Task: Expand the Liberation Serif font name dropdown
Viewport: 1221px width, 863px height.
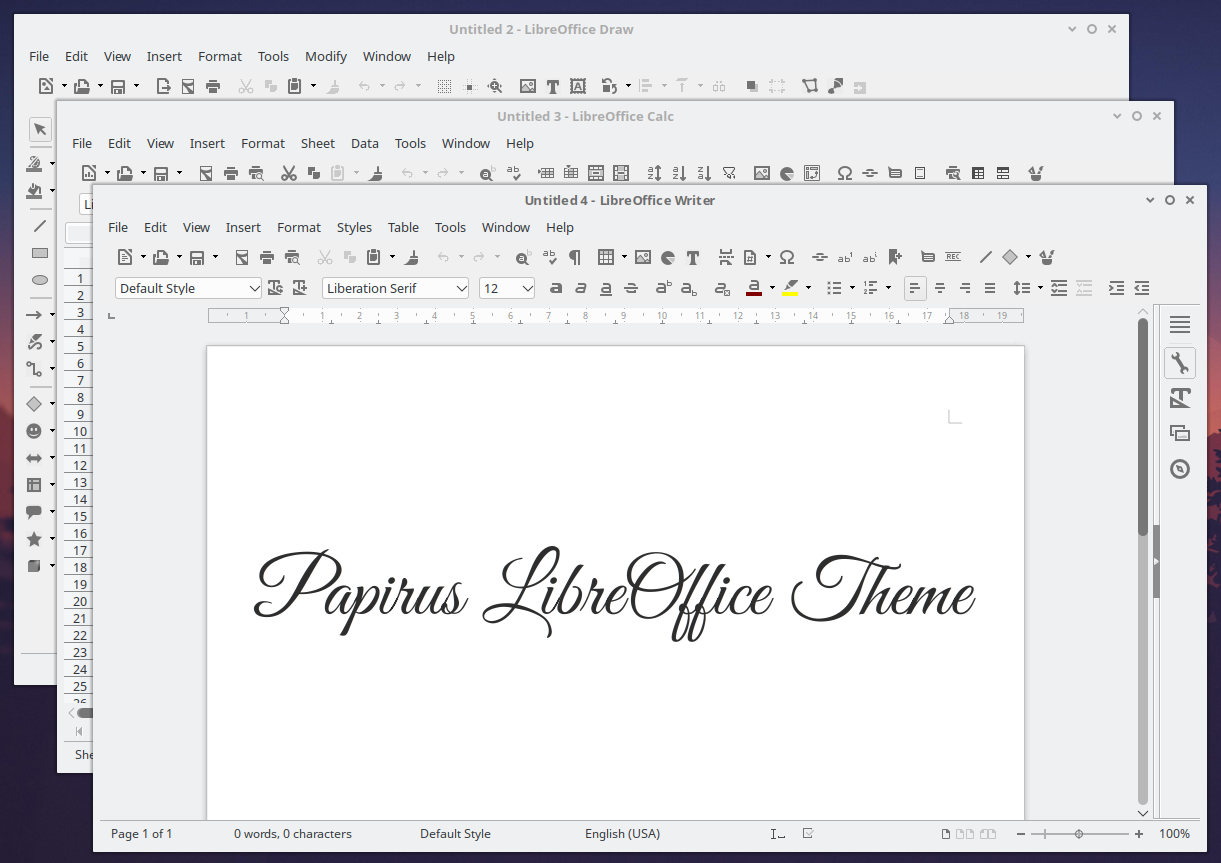Action: click(461, 288)
